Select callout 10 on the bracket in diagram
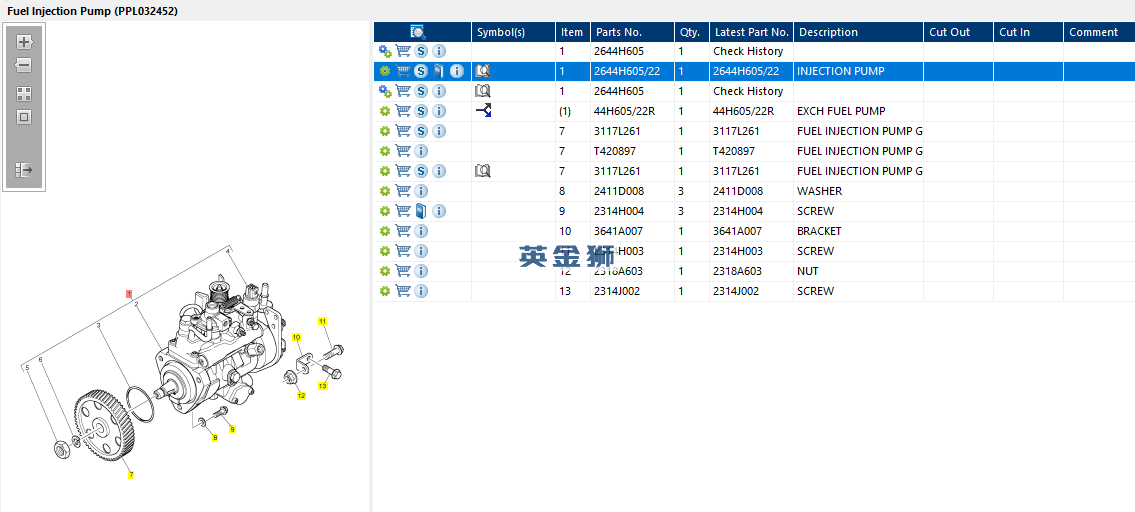Image resolution: width=1135 pixels, height=512 pixels. 296,337
